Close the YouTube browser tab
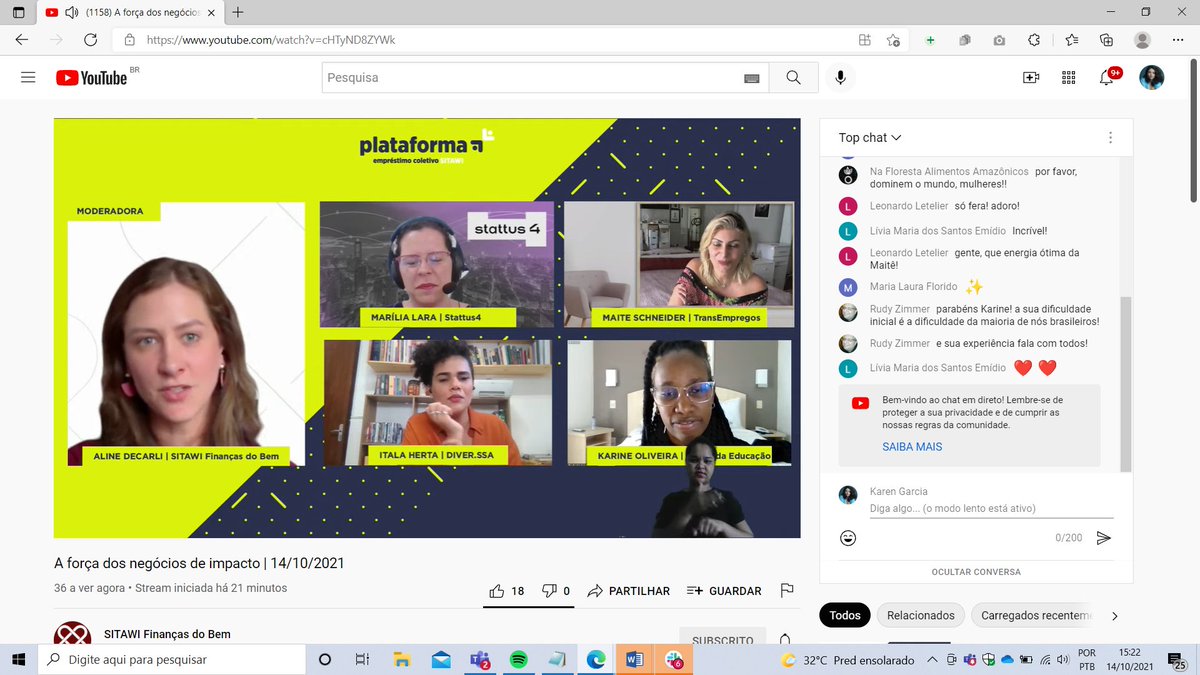 pos(211,12)
